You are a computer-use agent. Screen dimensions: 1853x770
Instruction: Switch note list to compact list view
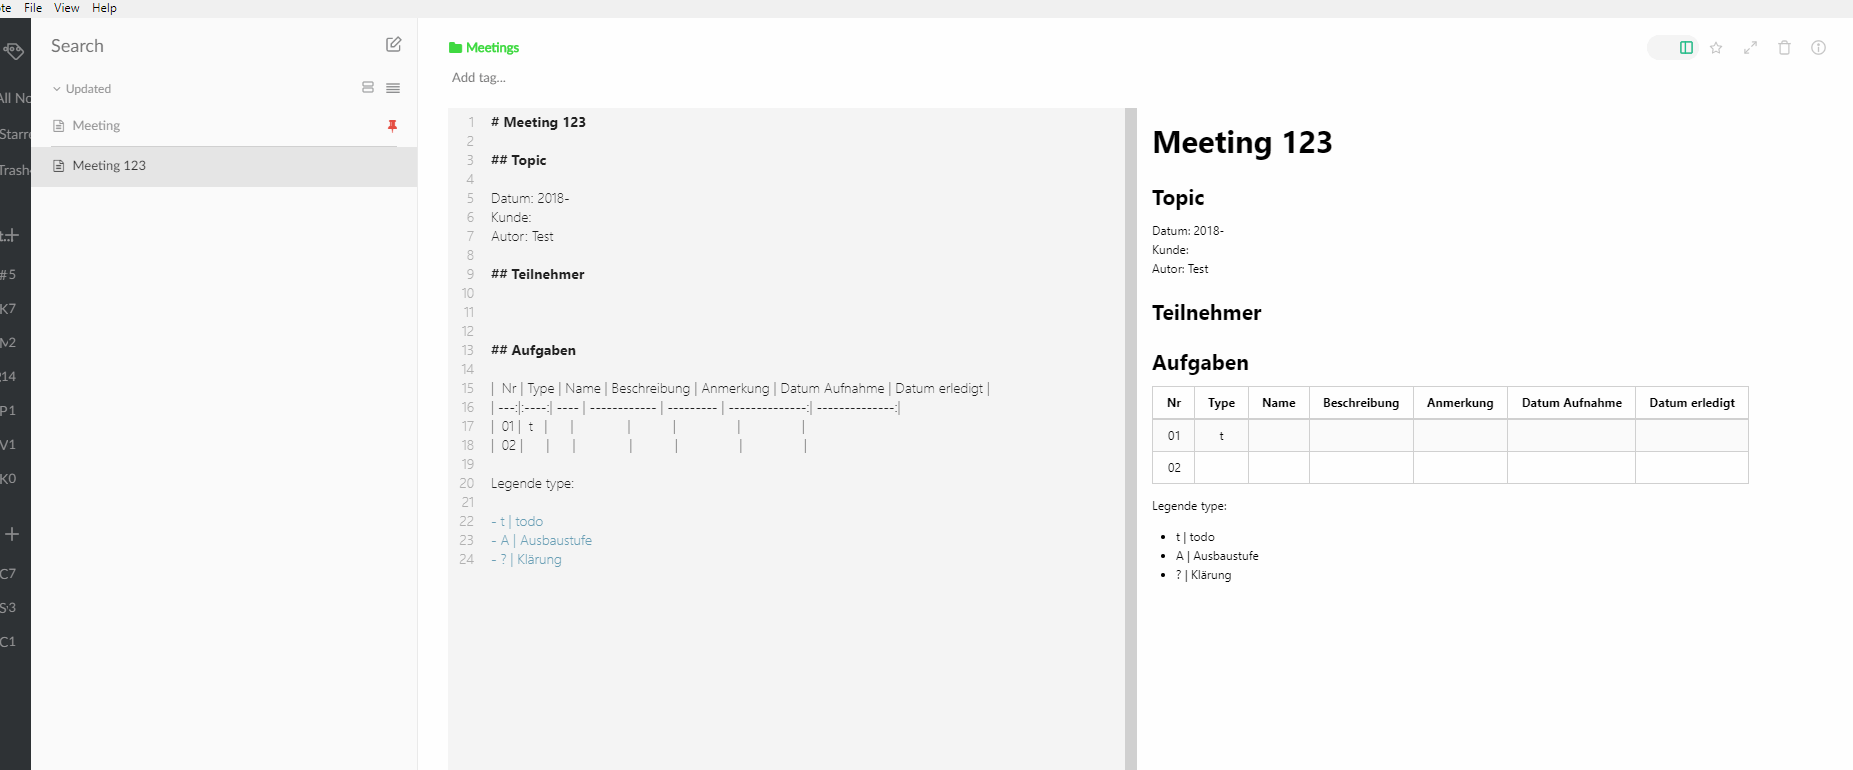point(393,88)
